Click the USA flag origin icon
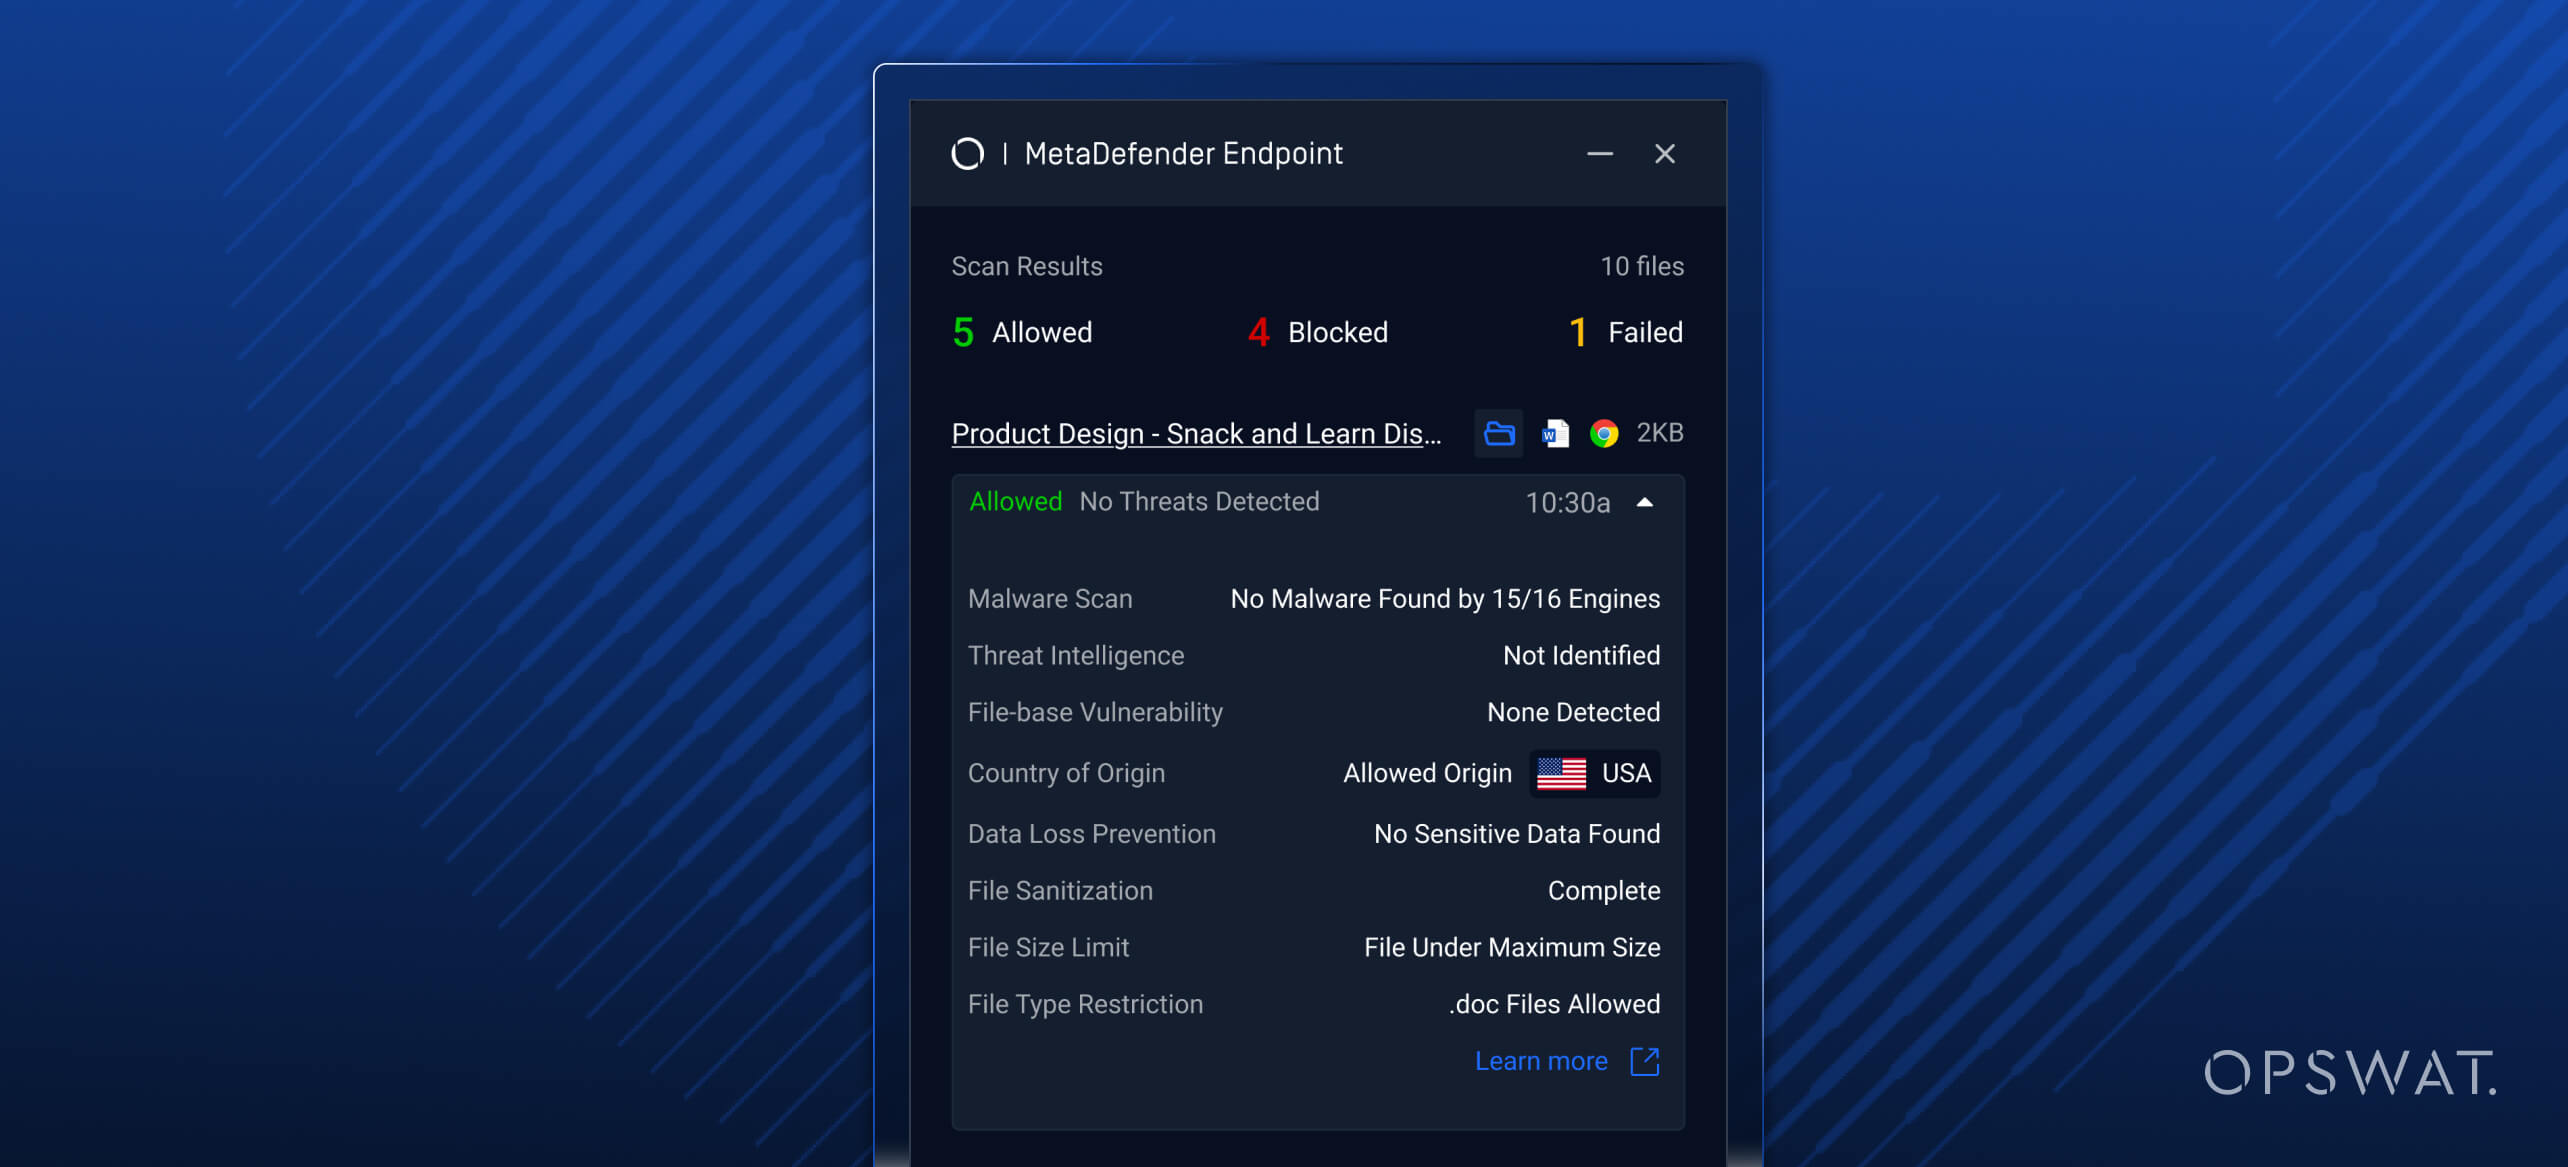Image resolution: width=2568 pixels, height=1167 pixels. click(1561, 773)
